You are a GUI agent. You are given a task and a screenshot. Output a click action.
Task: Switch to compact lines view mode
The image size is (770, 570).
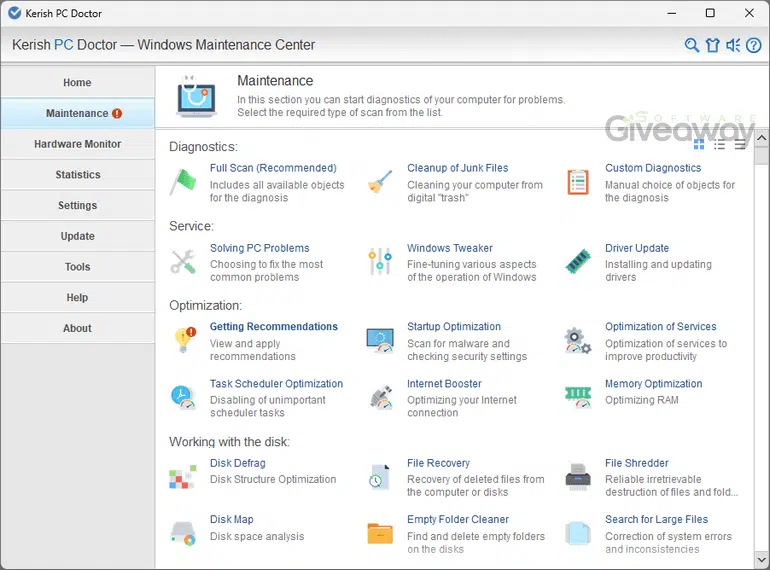[740, 144]
